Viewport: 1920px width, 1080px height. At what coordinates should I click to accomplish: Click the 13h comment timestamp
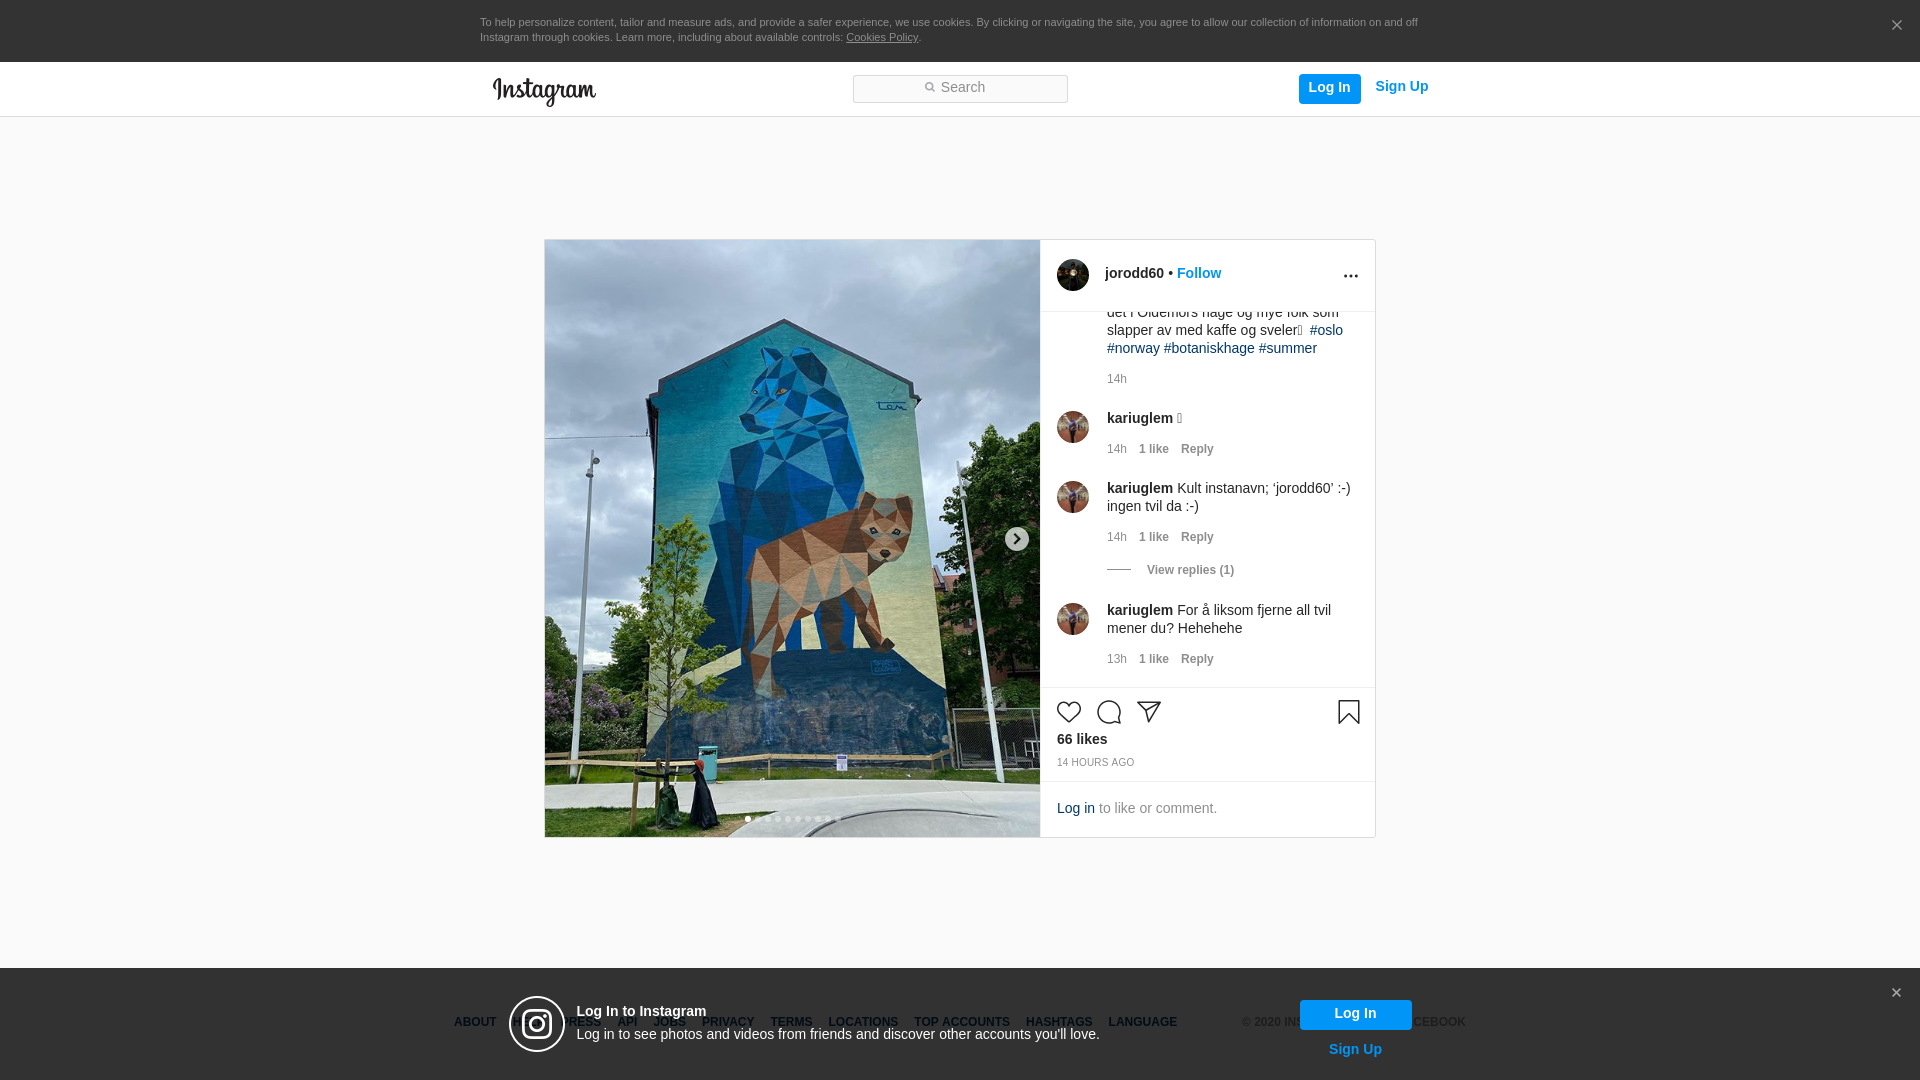point(1117,659)
